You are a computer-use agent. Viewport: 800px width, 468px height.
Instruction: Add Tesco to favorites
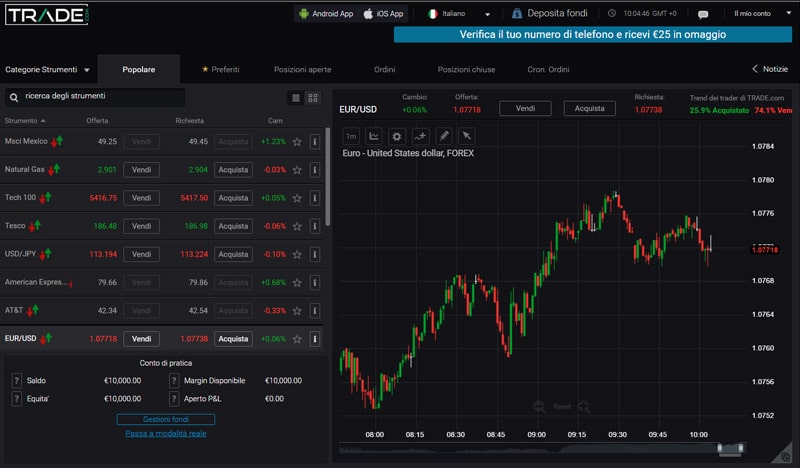pos(297,226)
